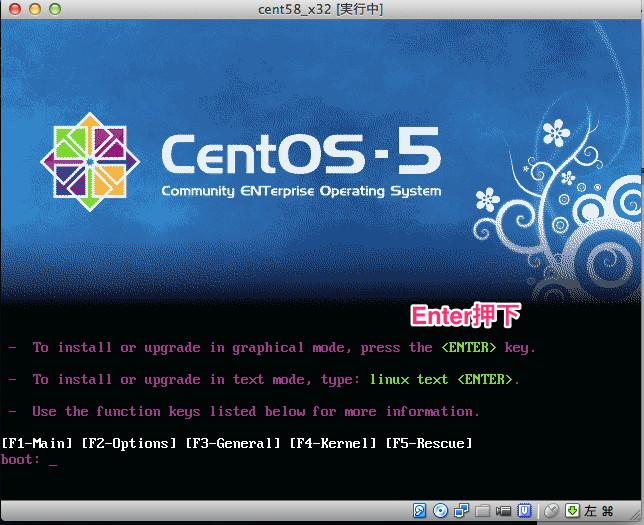This screenshot has width=644, height=525.
Task: Click the [F4-Kernel] function key label
Action: pyautogui.click(x=333, y=443)
